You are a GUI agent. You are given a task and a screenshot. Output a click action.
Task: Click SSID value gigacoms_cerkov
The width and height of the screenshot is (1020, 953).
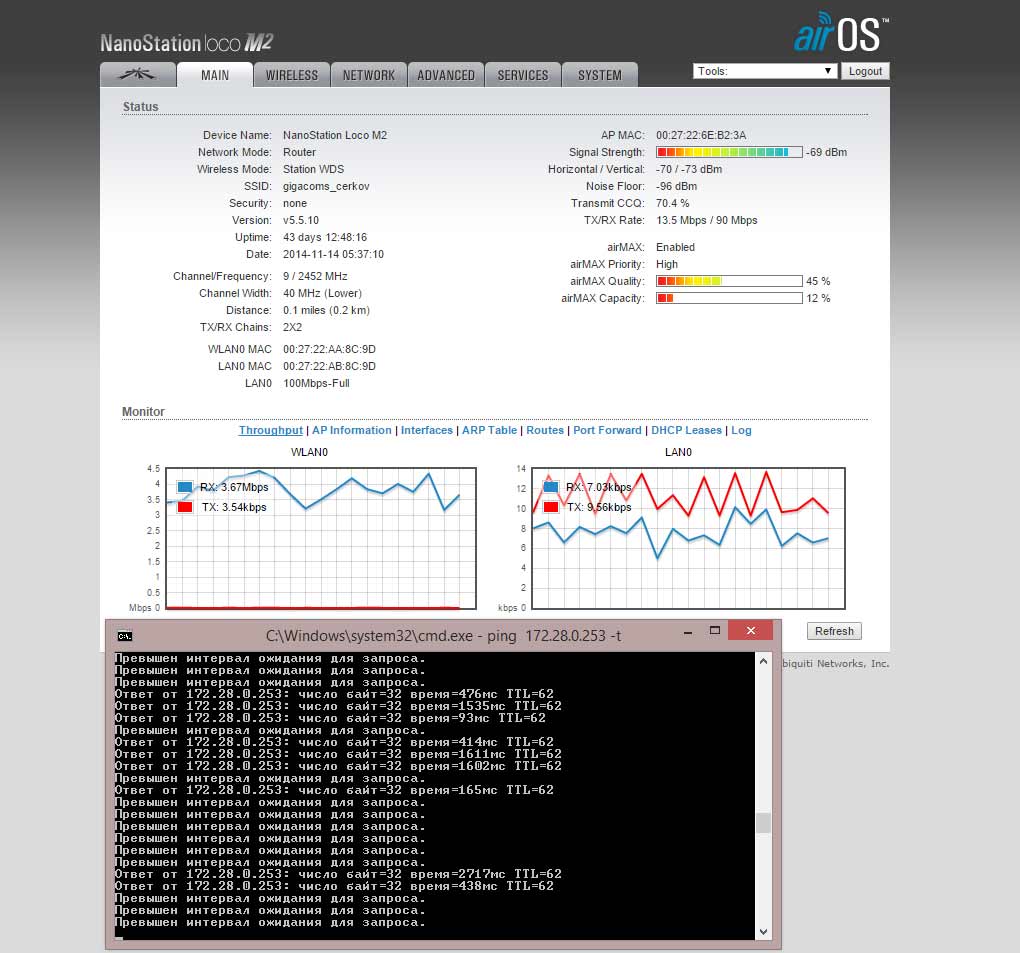tap(326, 186)
